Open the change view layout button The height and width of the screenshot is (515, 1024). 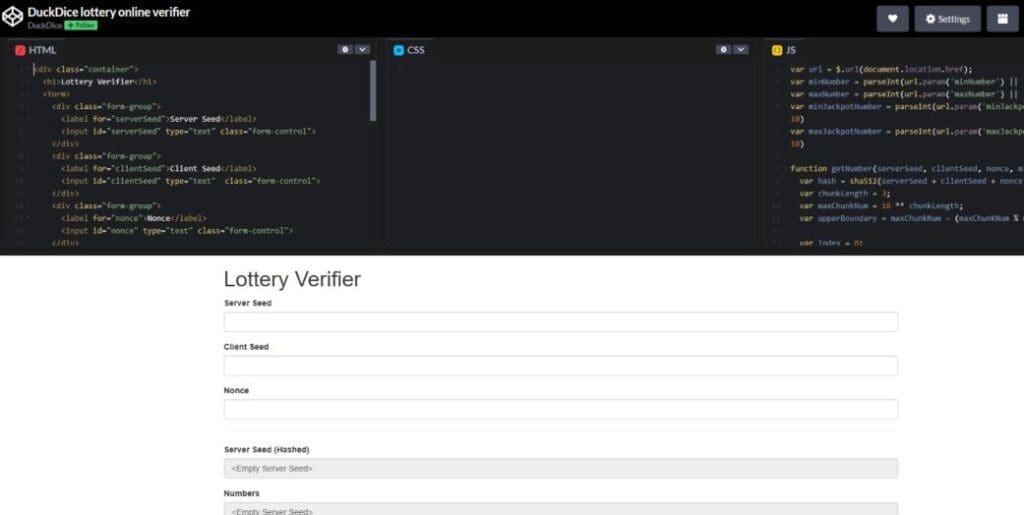pos(1002,19)
